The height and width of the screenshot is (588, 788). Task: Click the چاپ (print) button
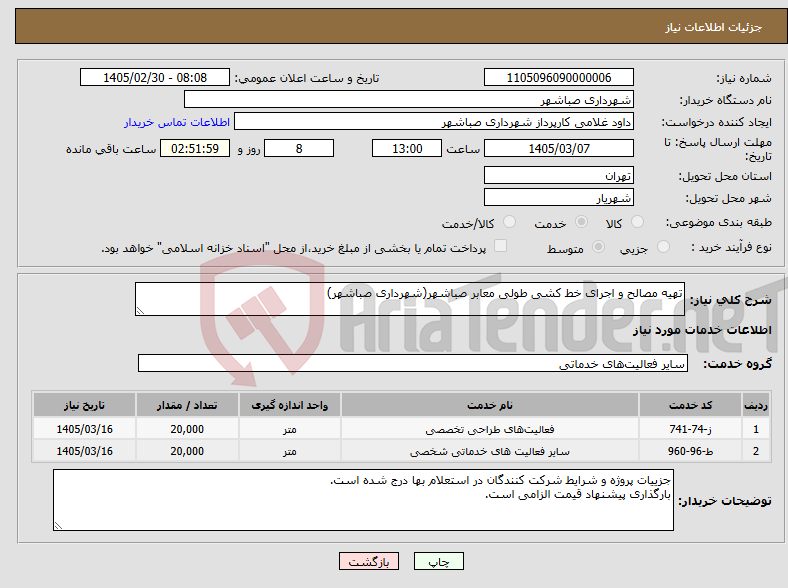(x=438, y=561)
